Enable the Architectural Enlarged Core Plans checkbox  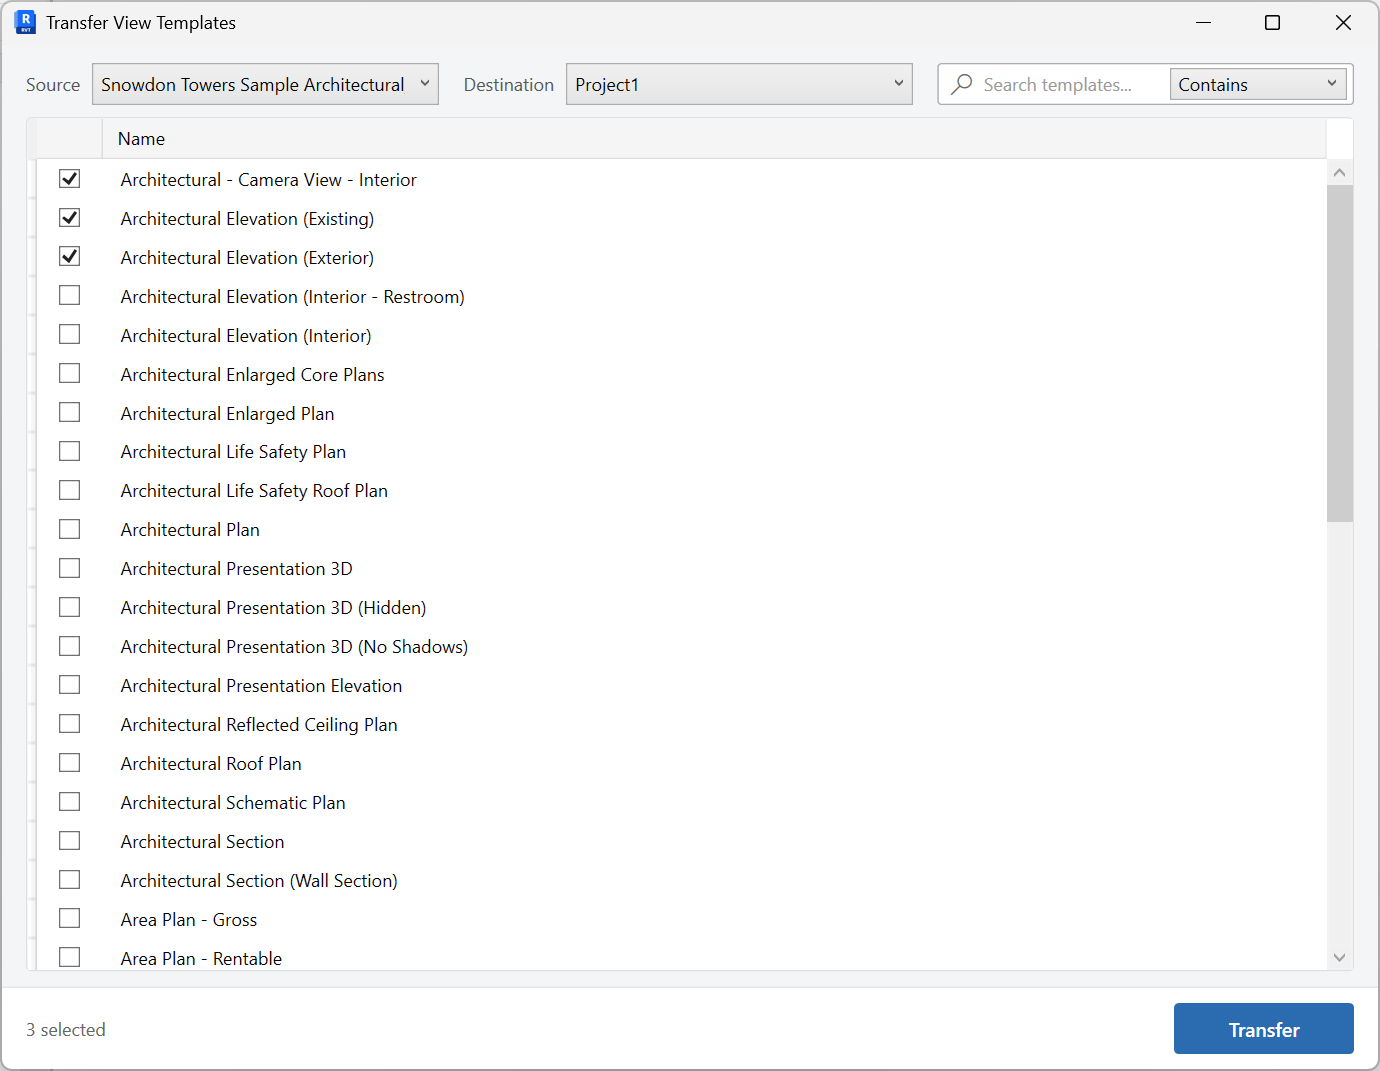point(69,374)
